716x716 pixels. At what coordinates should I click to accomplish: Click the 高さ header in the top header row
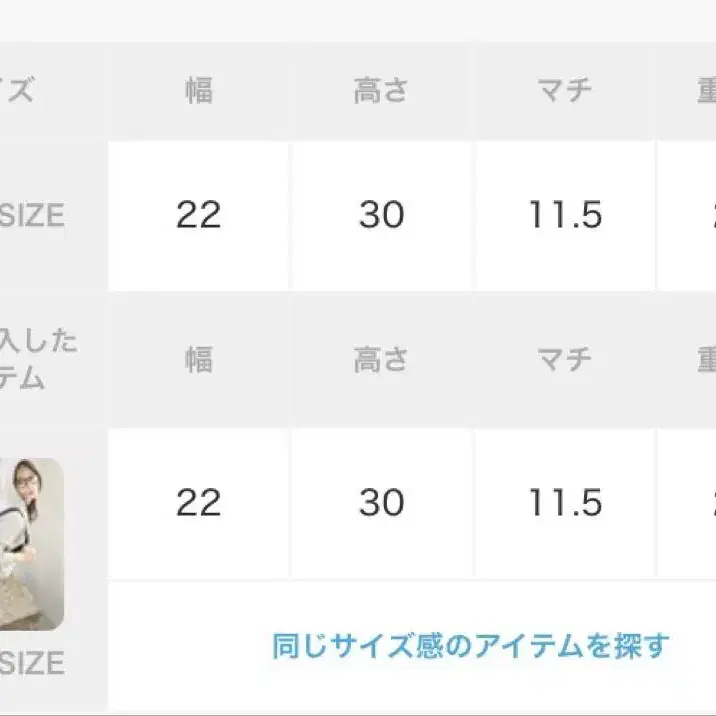coord(381,91)
